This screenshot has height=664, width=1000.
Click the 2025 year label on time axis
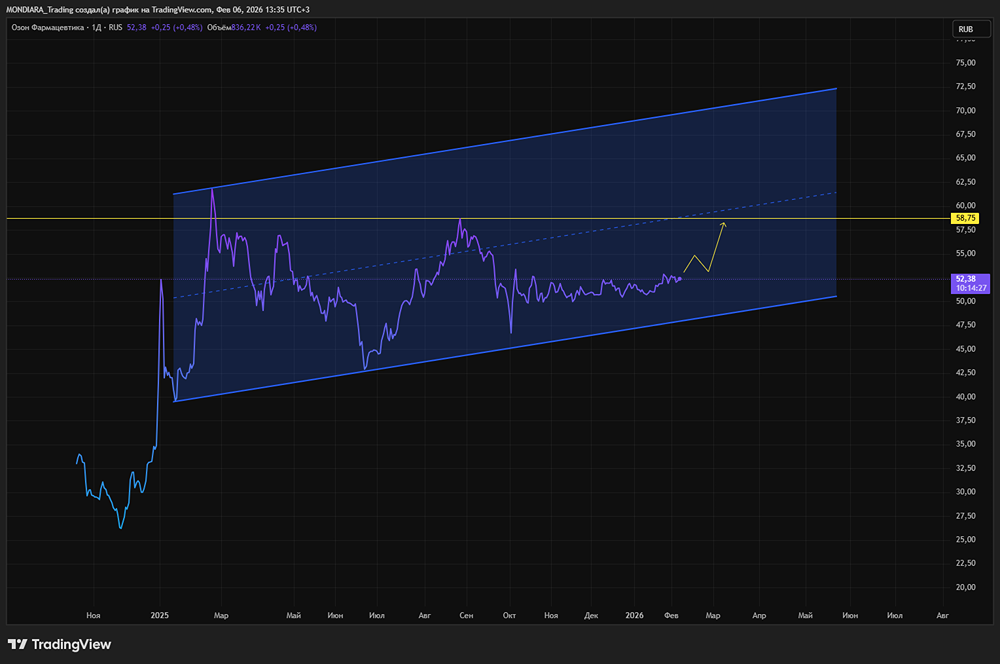pyautogui.click(x=159, y=616)
